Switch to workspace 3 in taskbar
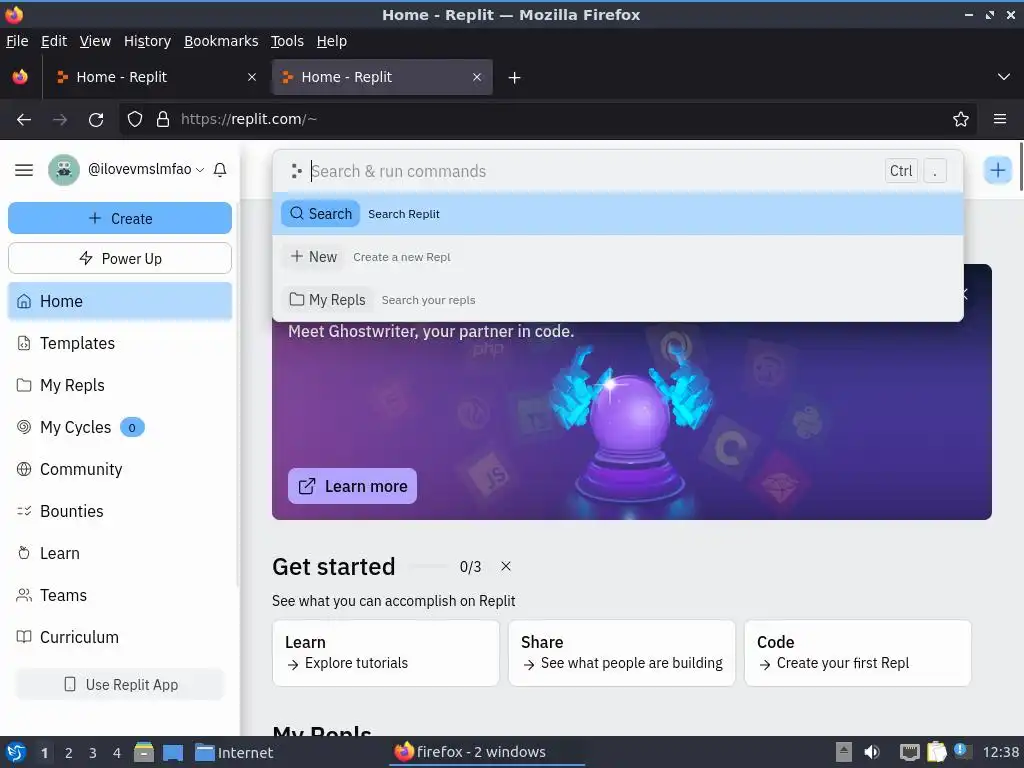This screenshot has height=768, width=1024. point(93,753)
